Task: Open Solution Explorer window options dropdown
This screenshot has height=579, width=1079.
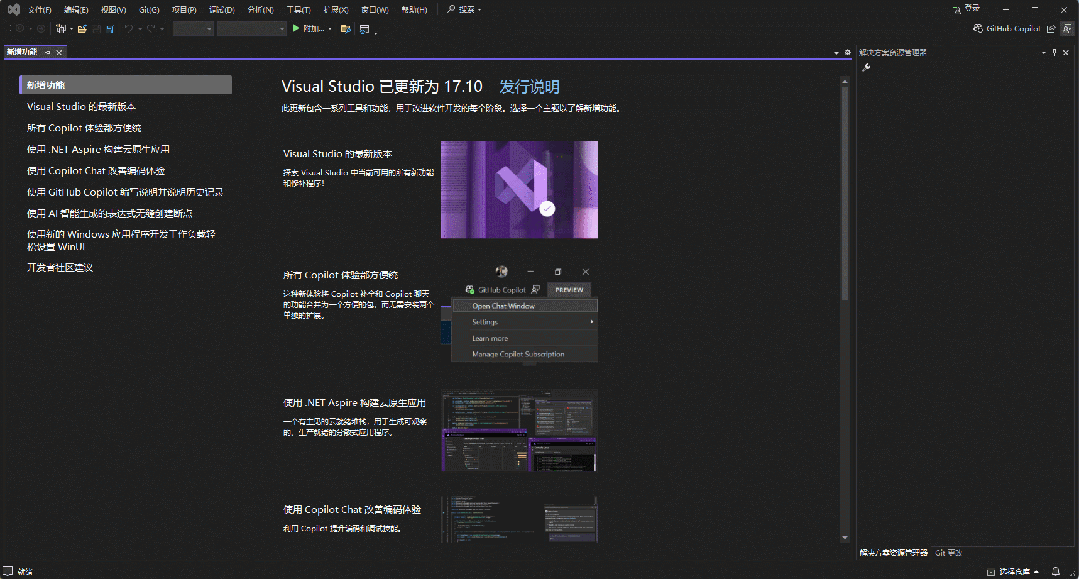Action: pyautogui.click(x=1044, y=52)
